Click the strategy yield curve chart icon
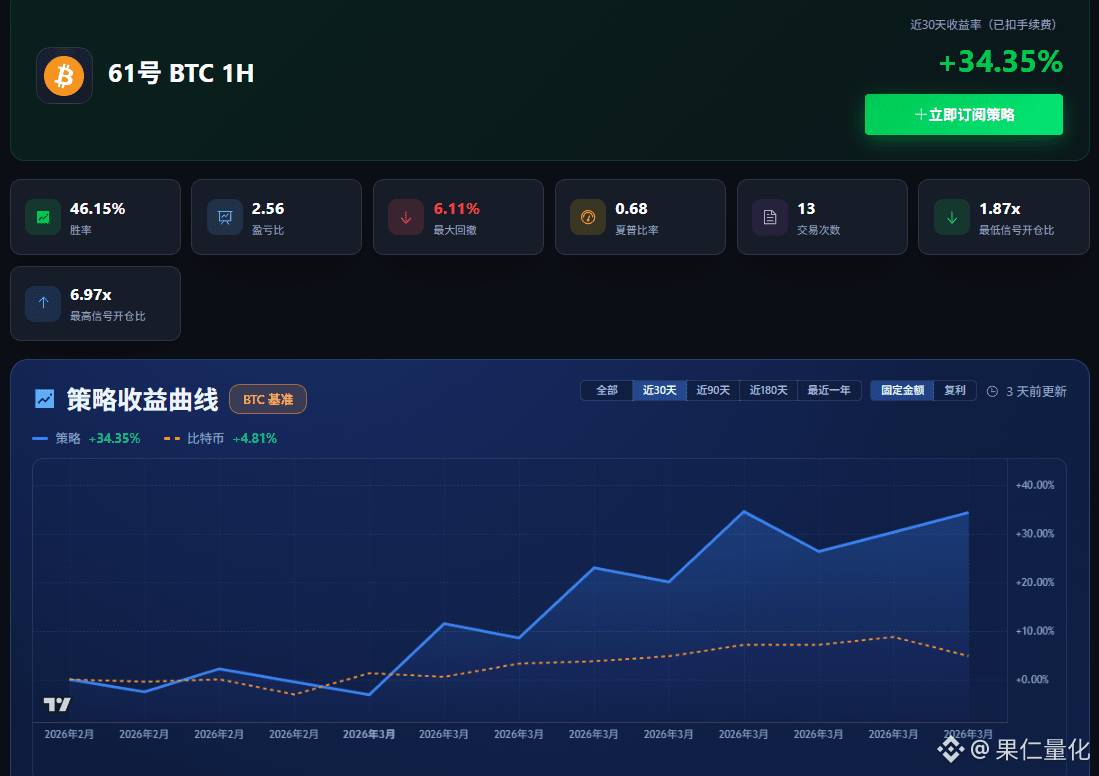 click(x=45, y=399)
